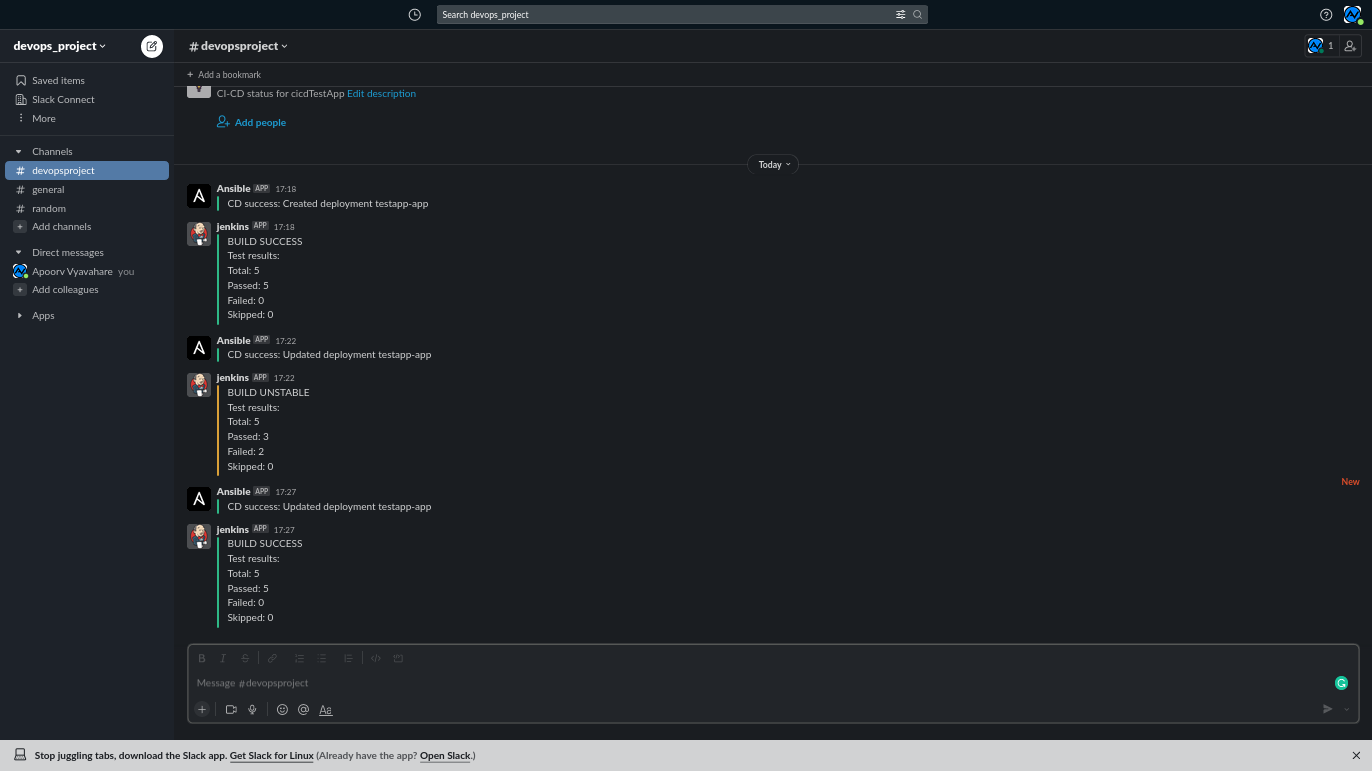The height and width of the screenshot is (771, 1372).
Task: Open the Today date dropdown
Action: pos(773,164)
